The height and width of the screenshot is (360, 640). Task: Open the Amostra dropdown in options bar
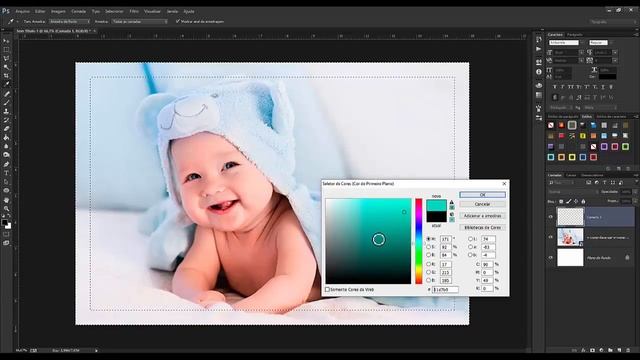(140, 21)
